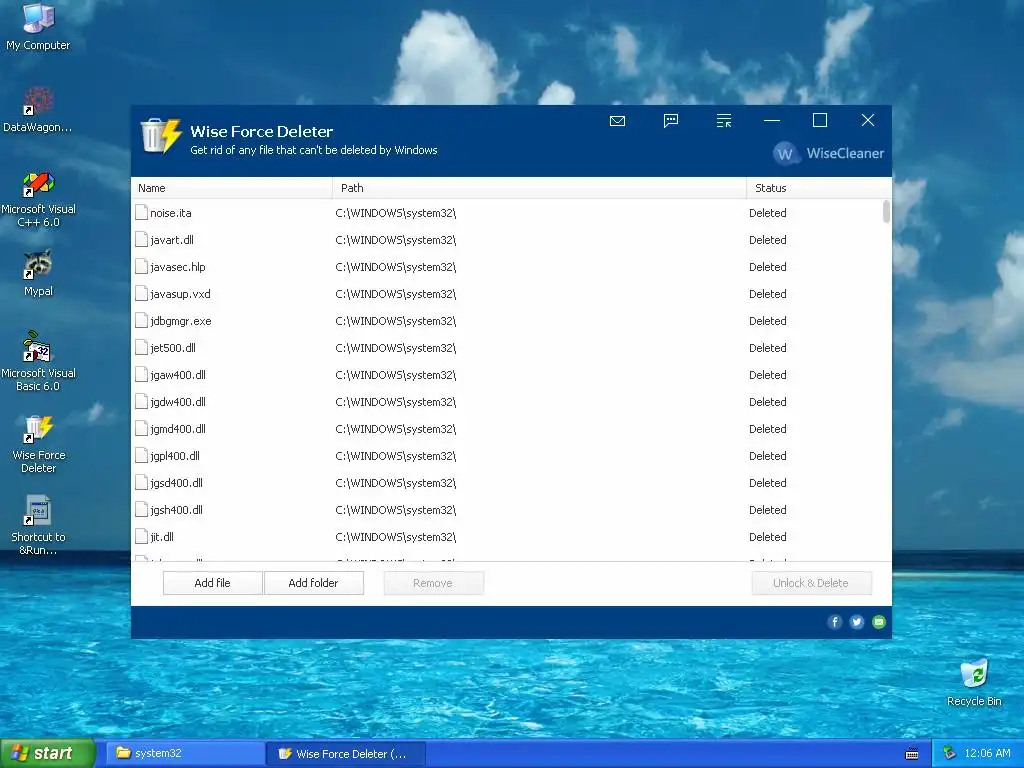Viewport: 1024px width, 768px height.
Task: Close the Wise Force Deleter window
Action: point(867,120)
